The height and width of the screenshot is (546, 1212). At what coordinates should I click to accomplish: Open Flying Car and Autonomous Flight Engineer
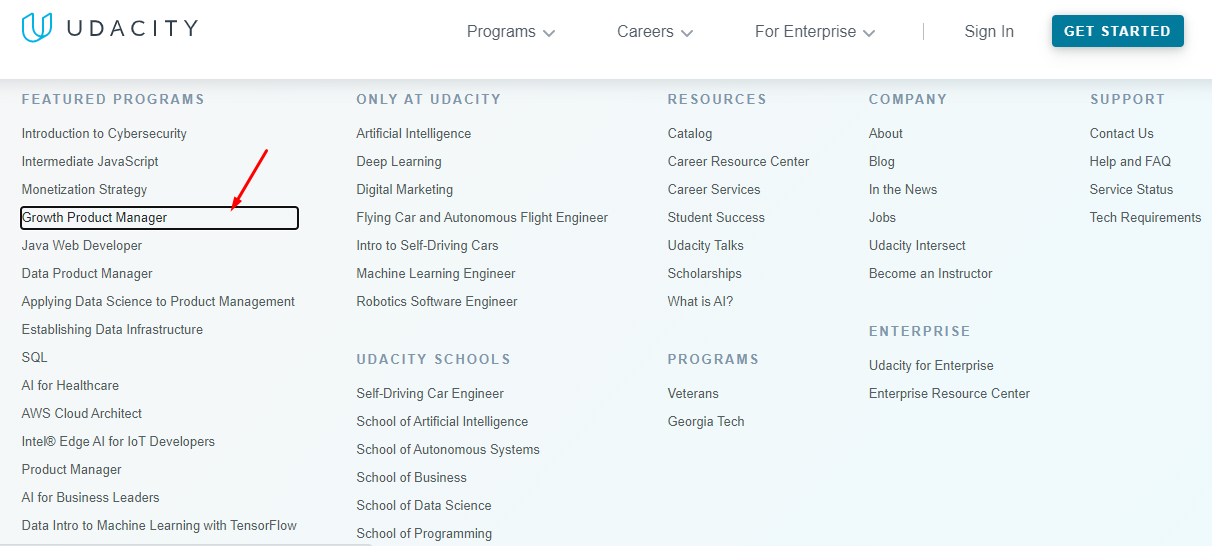pos(482,218)
